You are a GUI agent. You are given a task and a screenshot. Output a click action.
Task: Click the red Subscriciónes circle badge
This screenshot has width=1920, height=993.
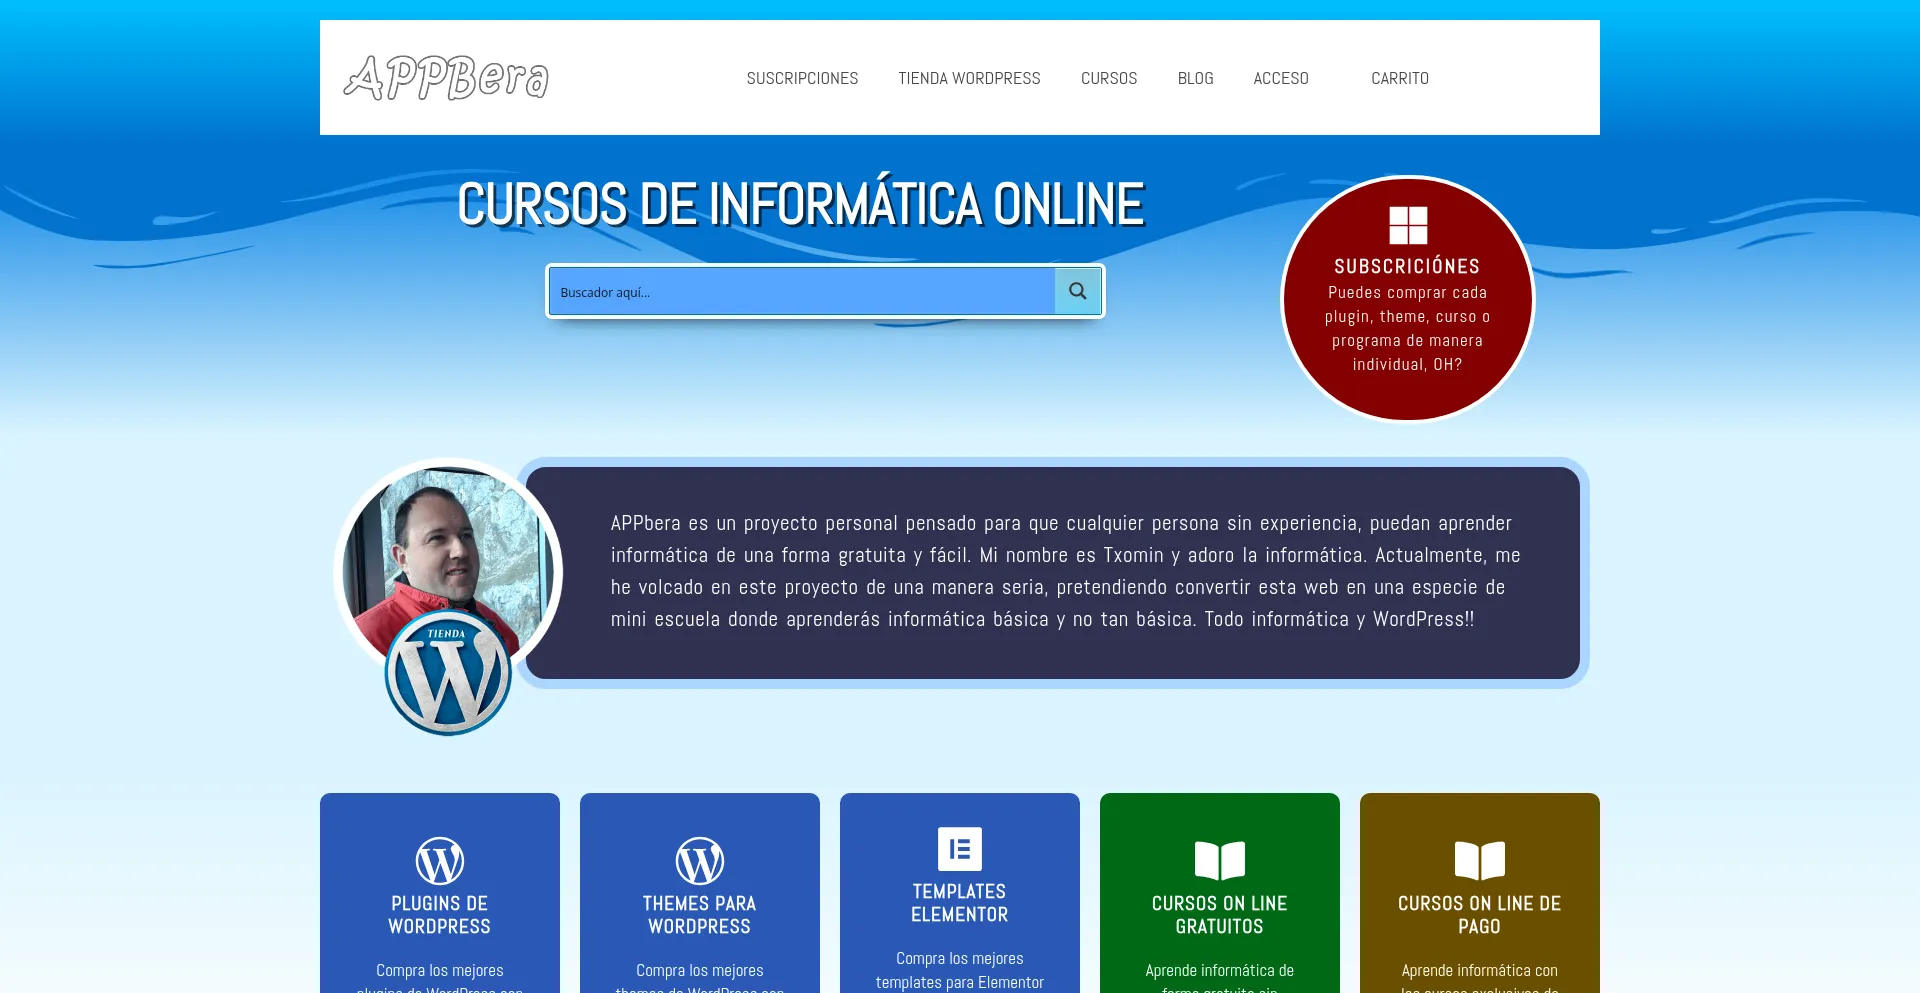coord(1408,299)
